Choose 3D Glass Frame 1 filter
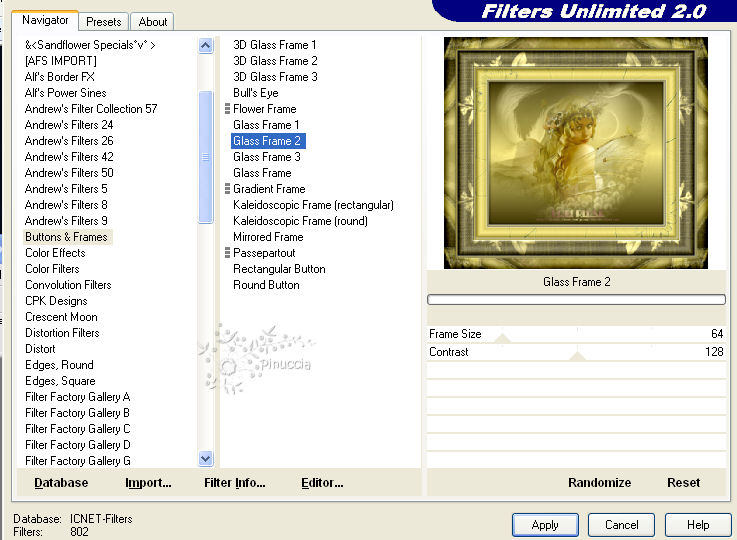Screen dimensions: 737x540 [274, 45]
